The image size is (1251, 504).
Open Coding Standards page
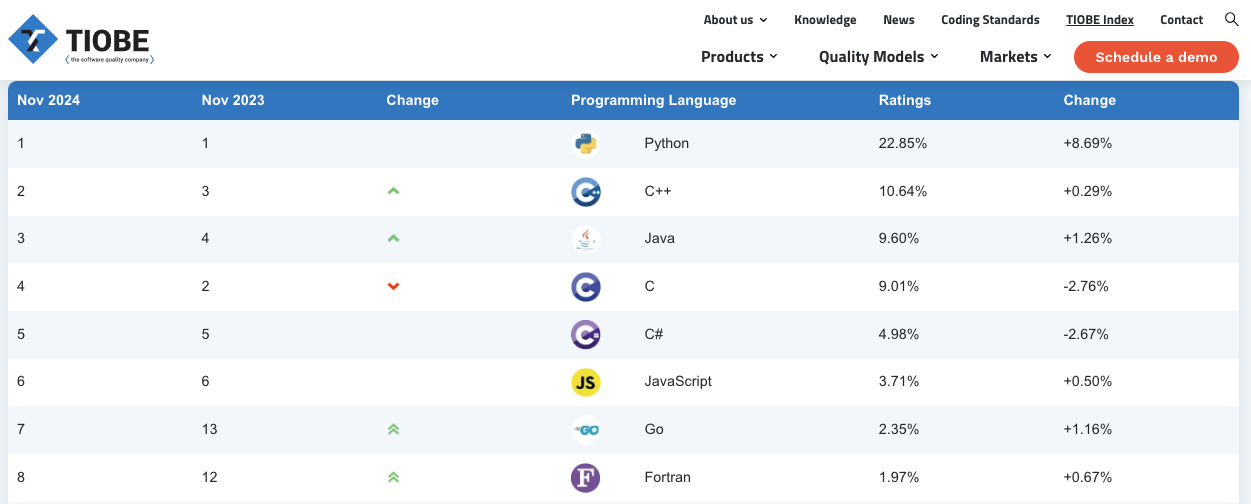click(990, 20)
